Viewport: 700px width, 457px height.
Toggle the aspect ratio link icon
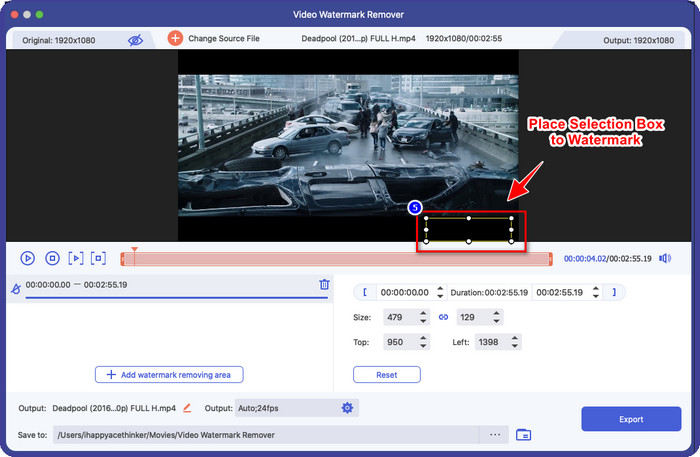coord(443,317)
